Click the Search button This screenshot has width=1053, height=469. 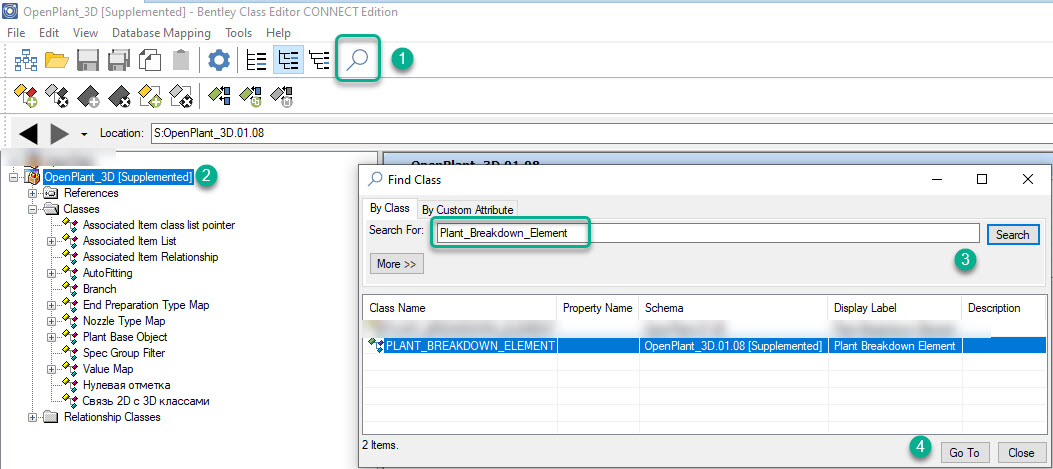pyautogui.click(x=1013, y=234)
